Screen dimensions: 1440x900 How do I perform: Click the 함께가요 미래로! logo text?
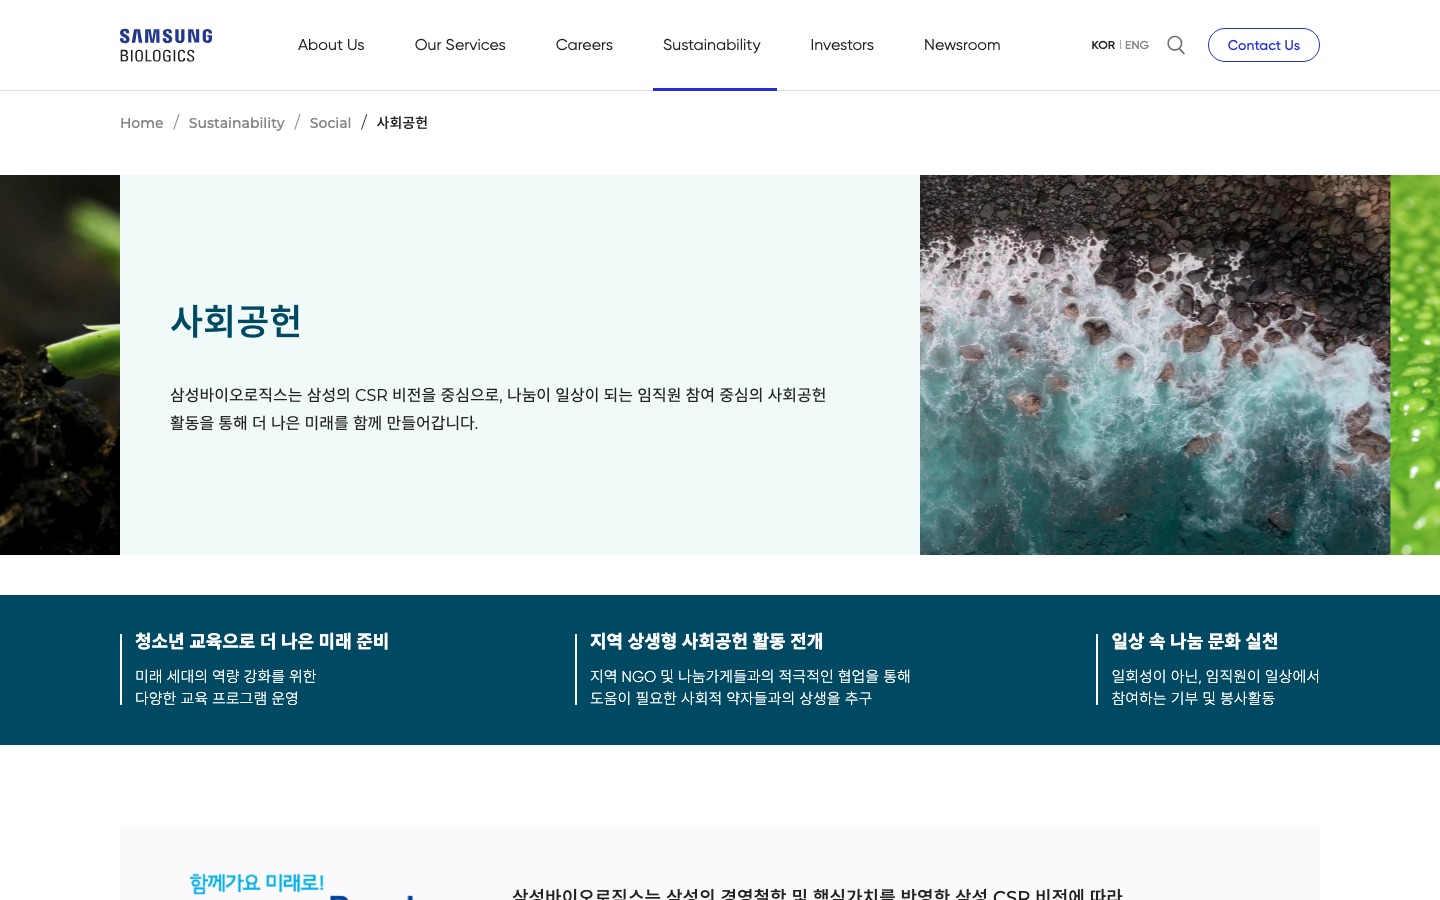pos(257,883)
